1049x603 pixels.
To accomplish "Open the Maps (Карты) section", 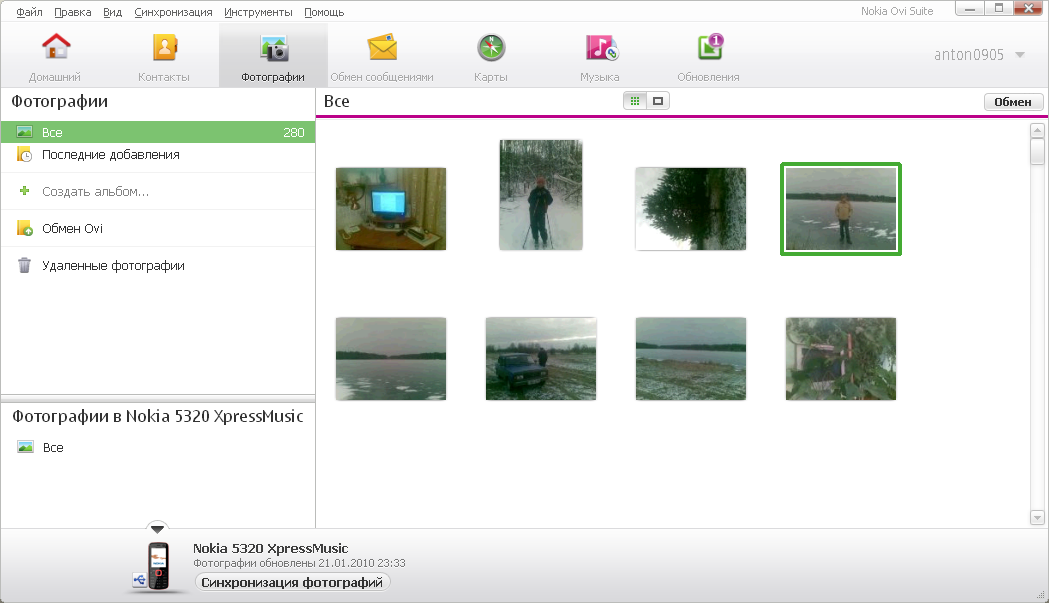I will [x=491, y=58].
